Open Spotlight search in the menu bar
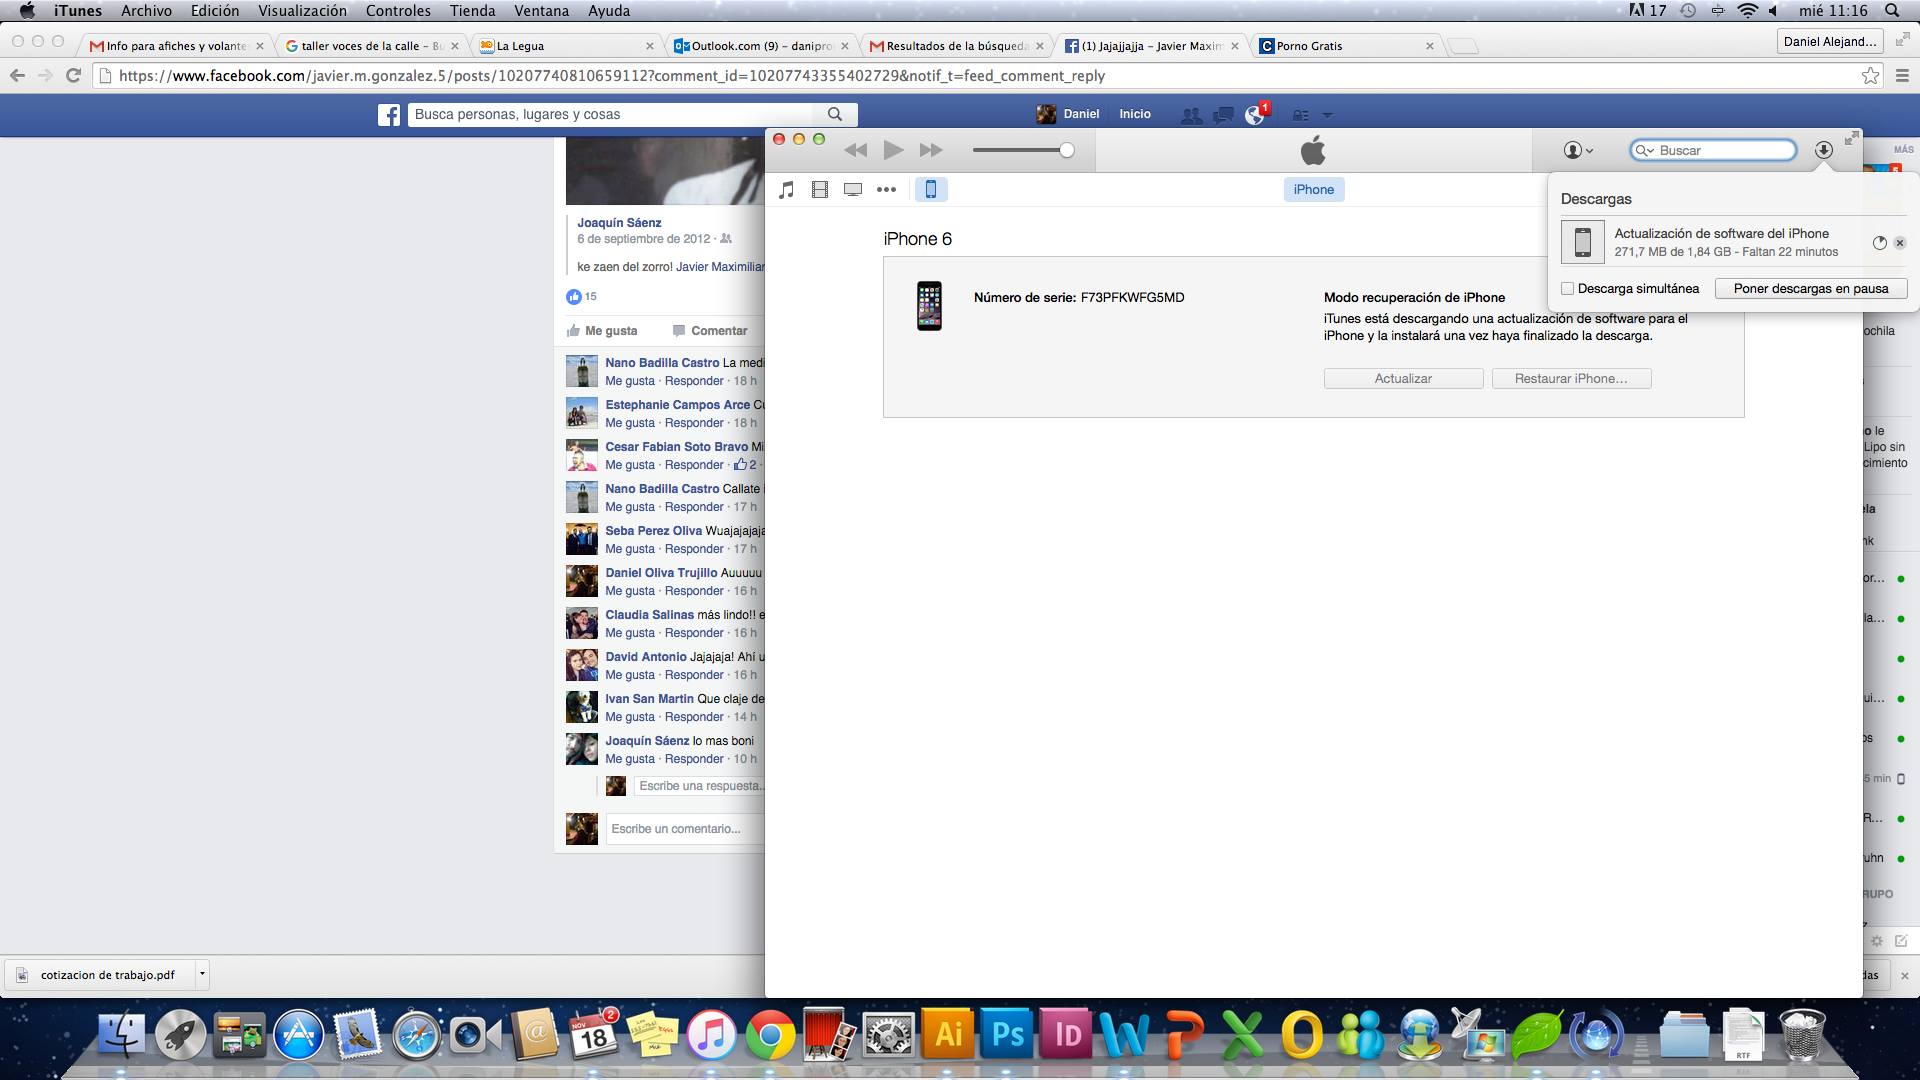Screen dimensions: 1920x1080 pyautogui.click(x=1892, y=11)
